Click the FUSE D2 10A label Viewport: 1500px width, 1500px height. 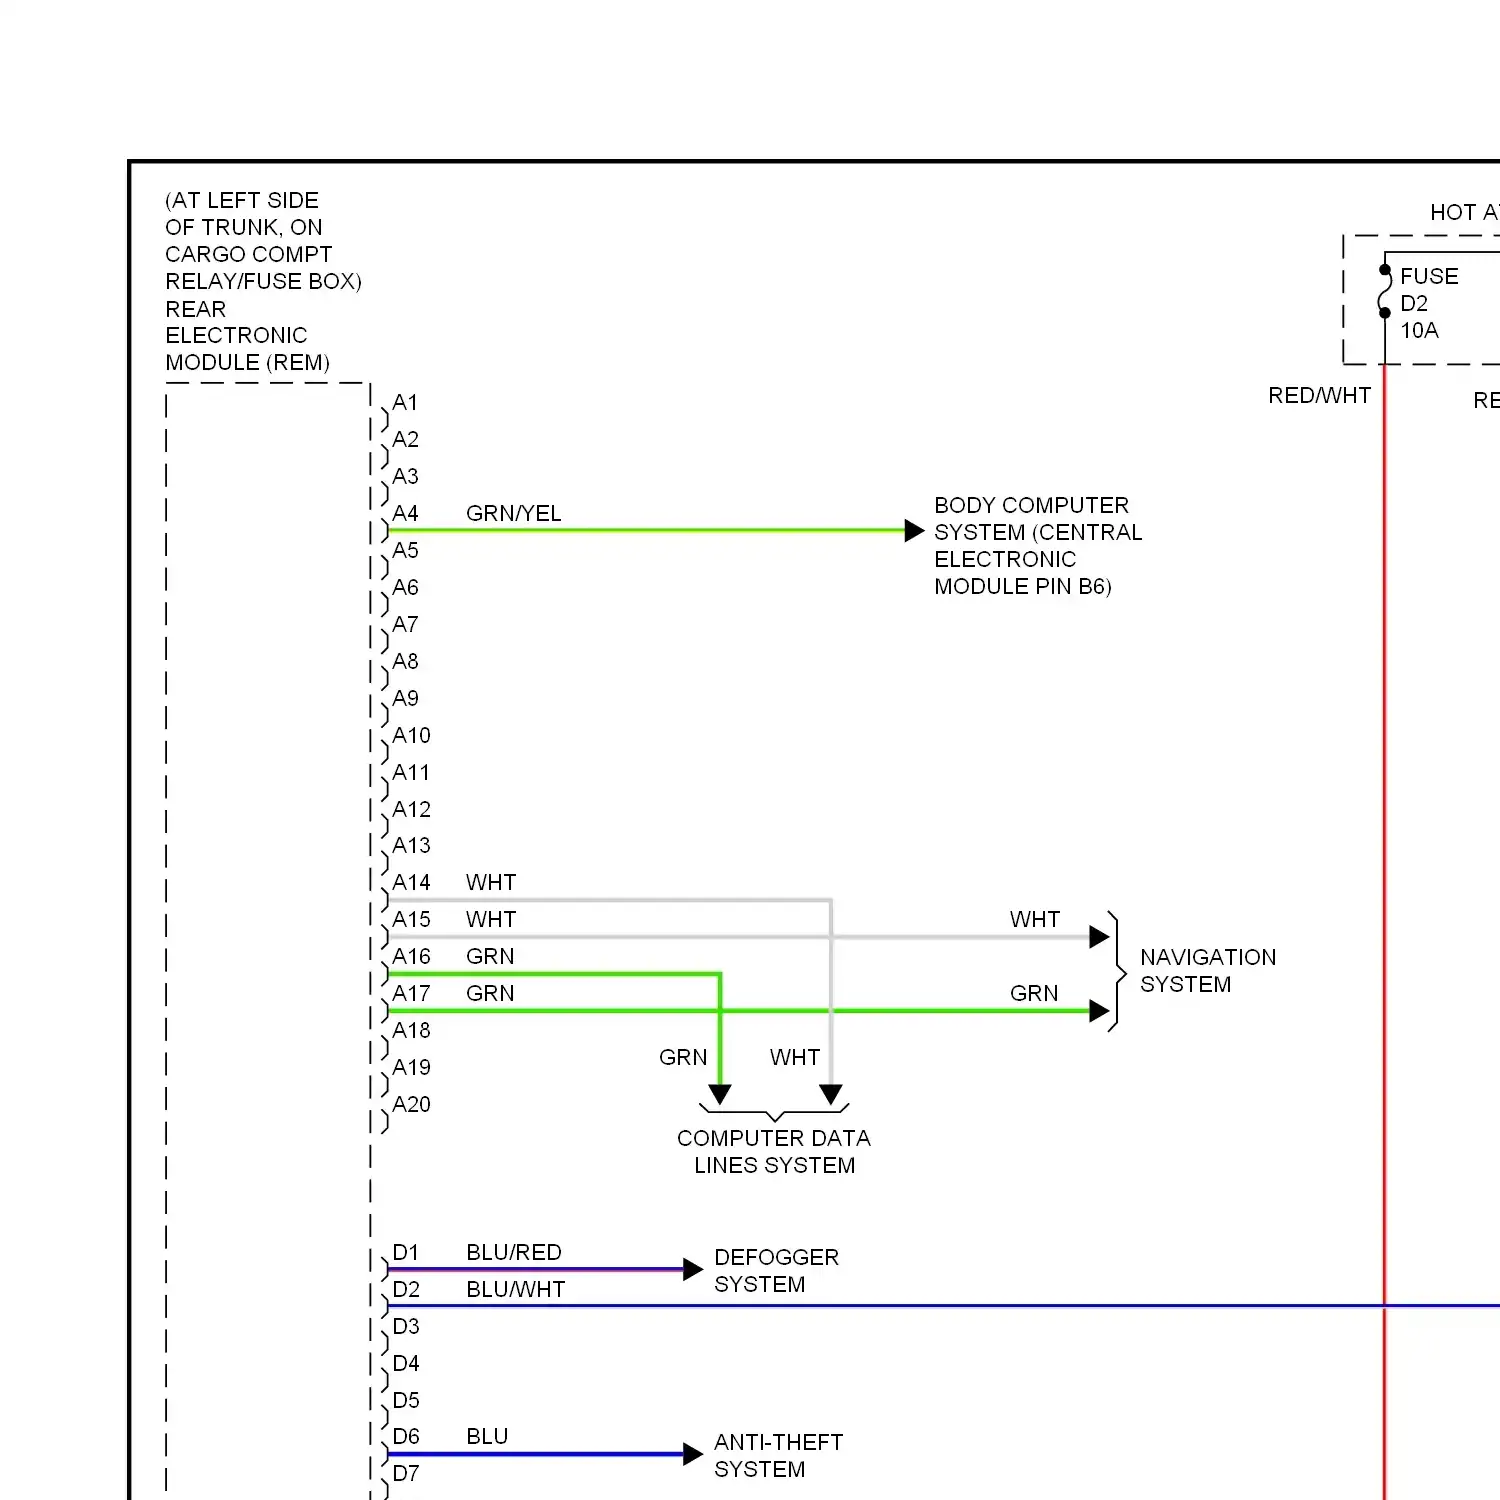pyautogui.click(x=1429, y=303)
